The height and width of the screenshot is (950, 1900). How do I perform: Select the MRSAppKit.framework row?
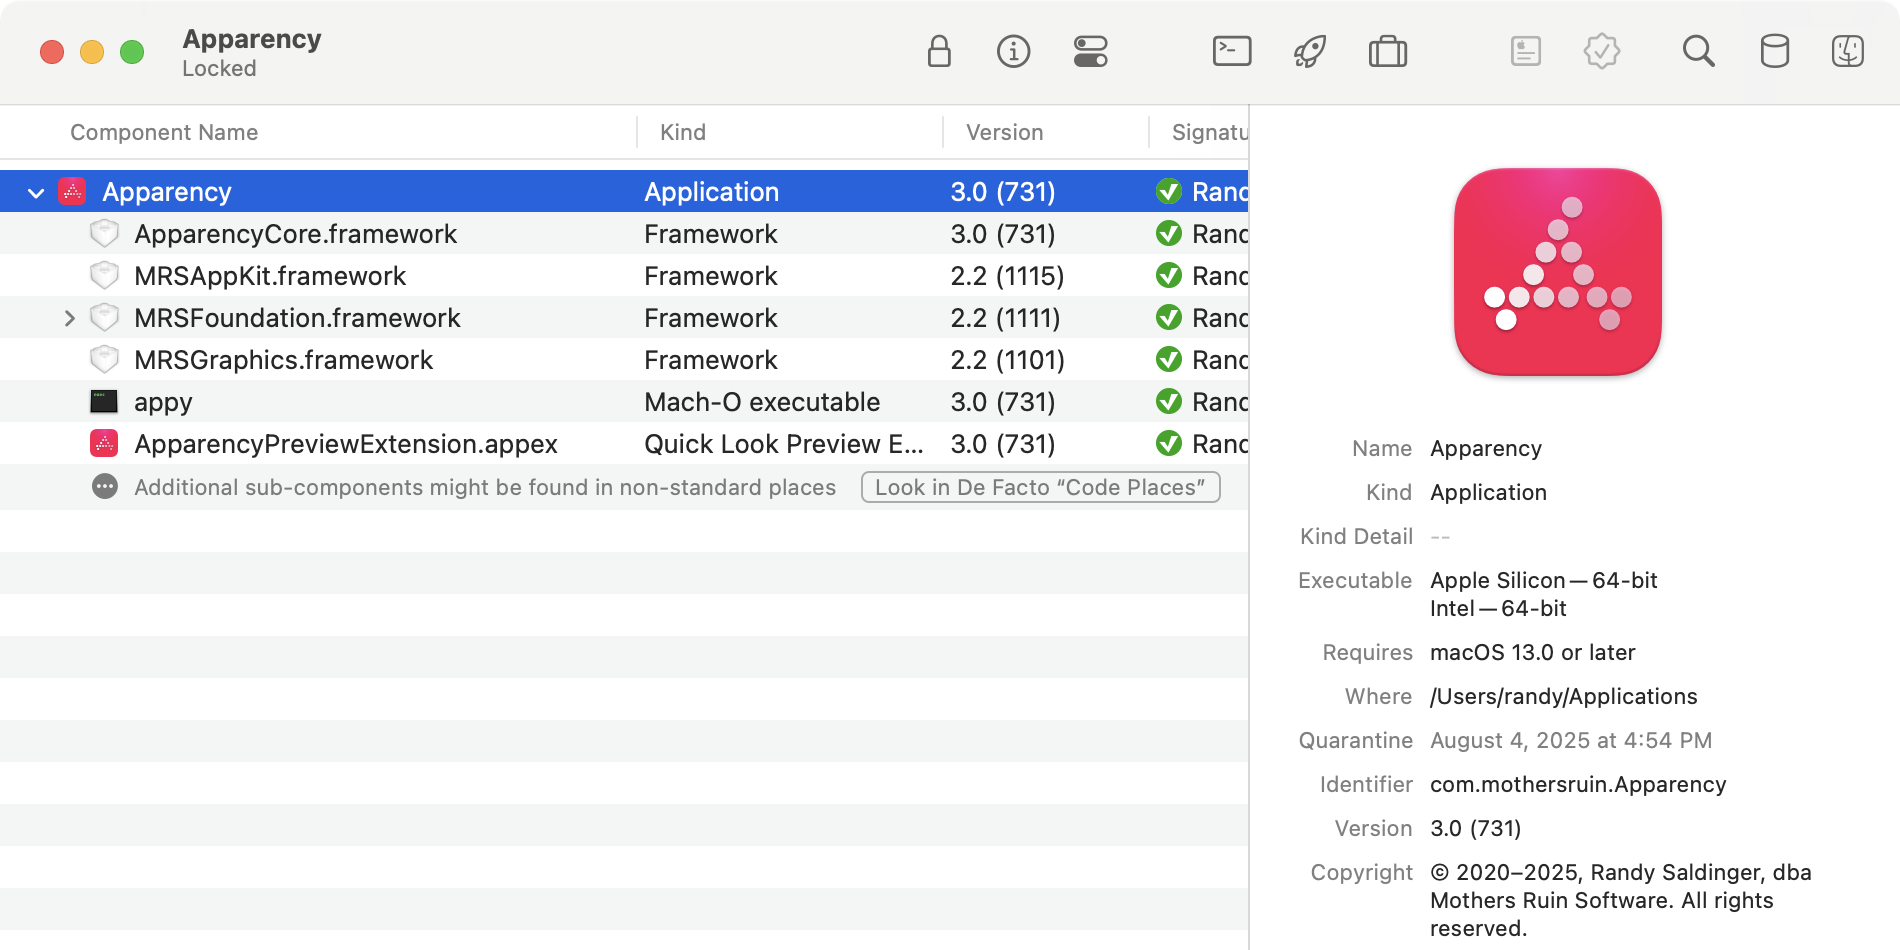tap(270, 275)
